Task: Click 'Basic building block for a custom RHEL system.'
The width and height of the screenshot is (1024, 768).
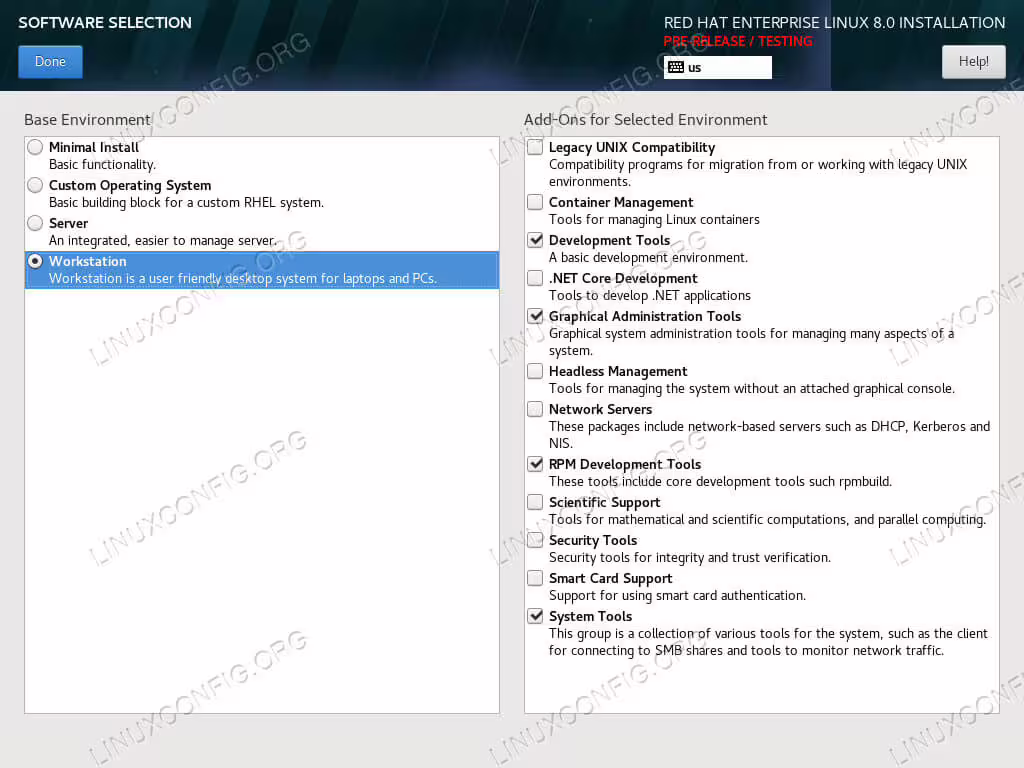Action: point(186,202)
